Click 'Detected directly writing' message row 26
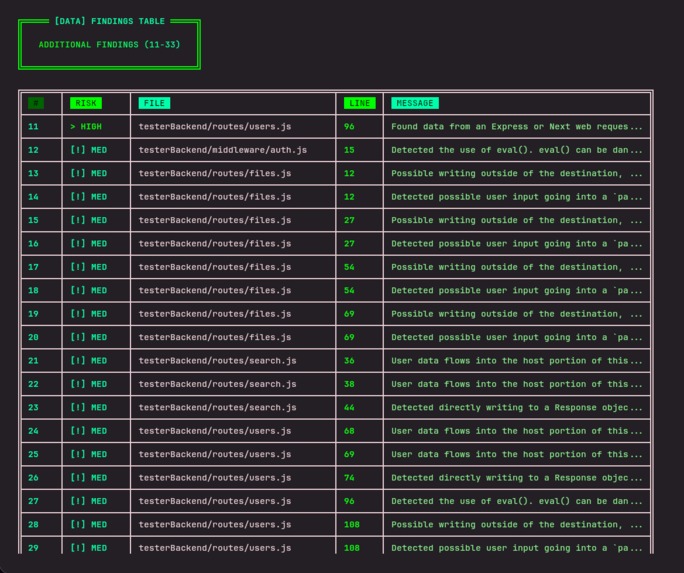 (x=516, y=478)
